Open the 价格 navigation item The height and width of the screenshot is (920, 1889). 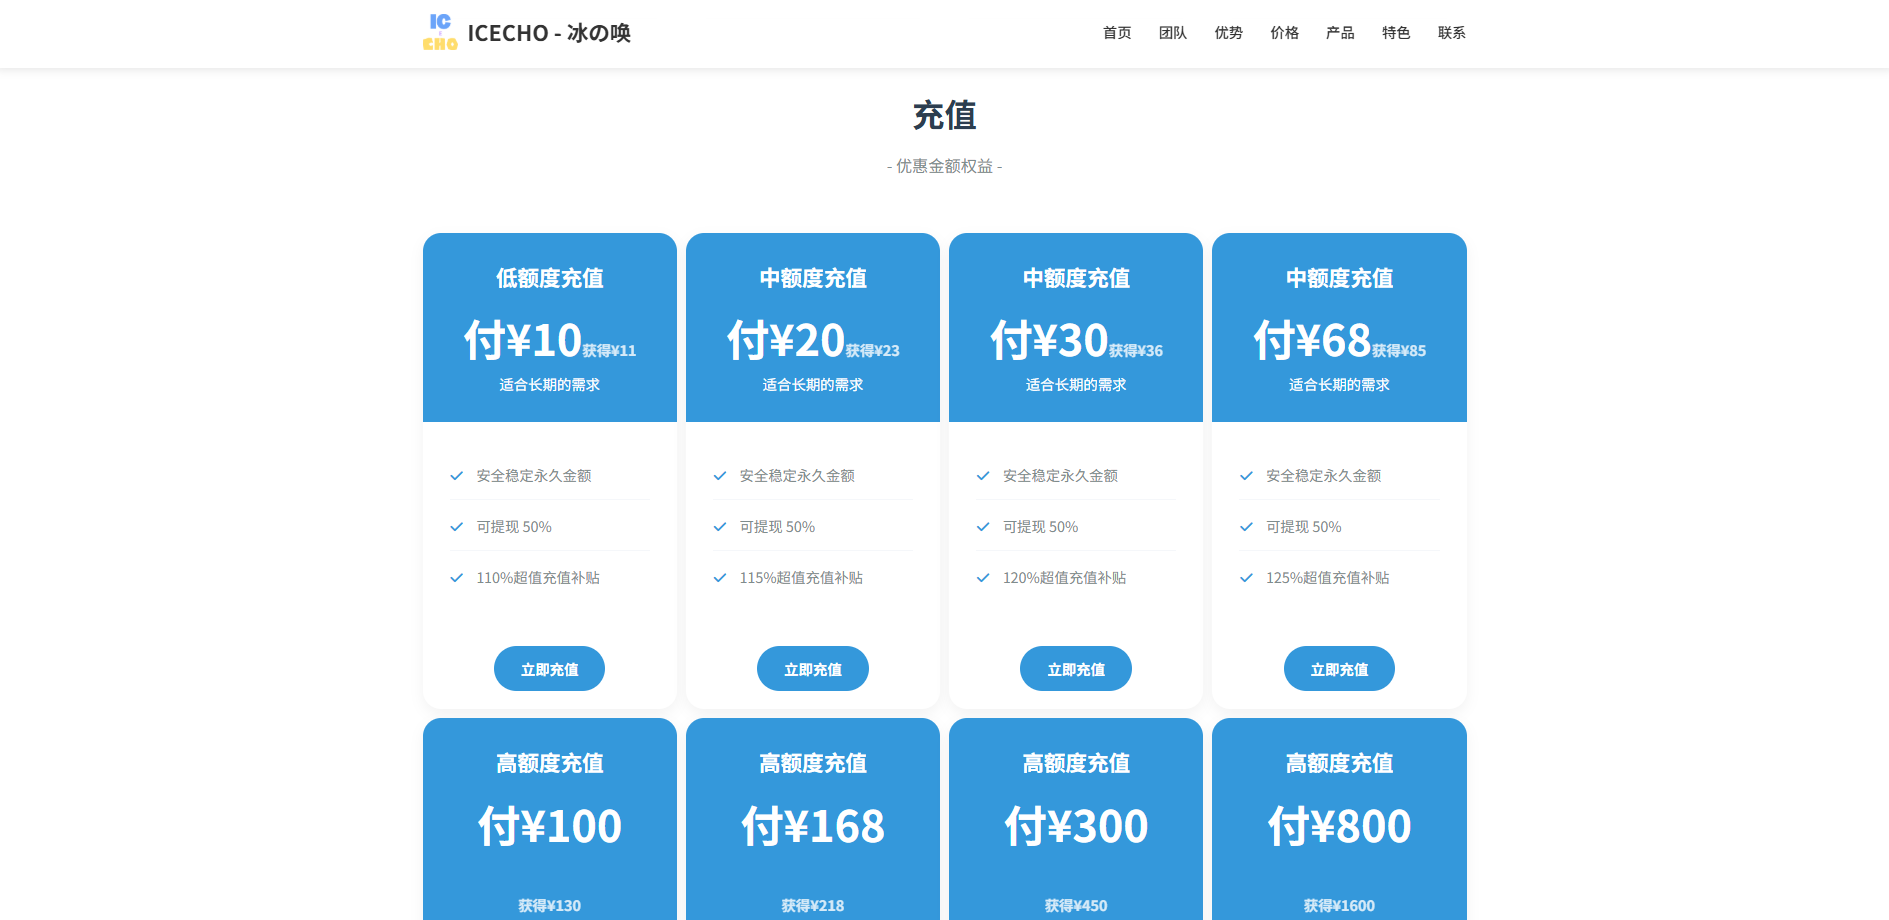click(1284, 33)
